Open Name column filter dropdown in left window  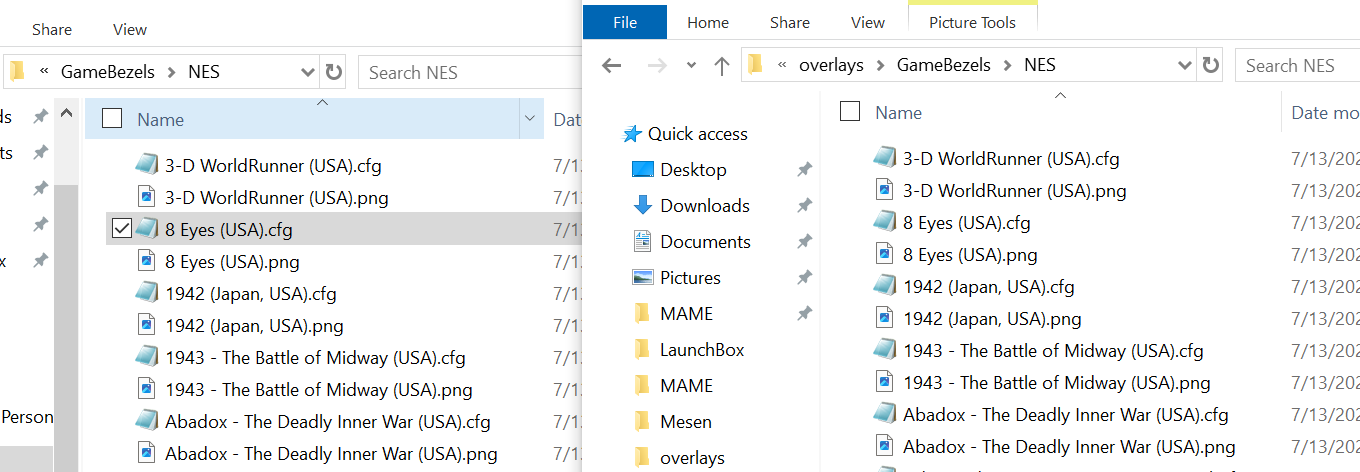(x=529, y=119)
